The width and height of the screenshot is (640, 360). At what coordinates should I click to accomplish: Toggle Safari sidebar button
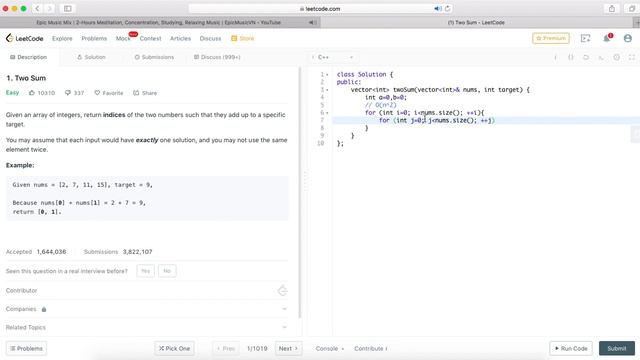tap(67, 9)
